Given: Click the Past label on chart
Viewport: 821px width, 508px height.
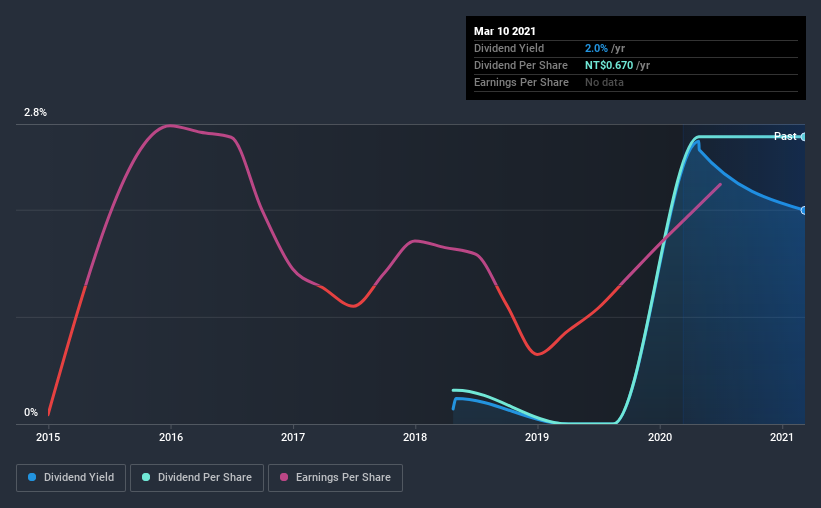Looking at the screenshot, I should [785, 136].
